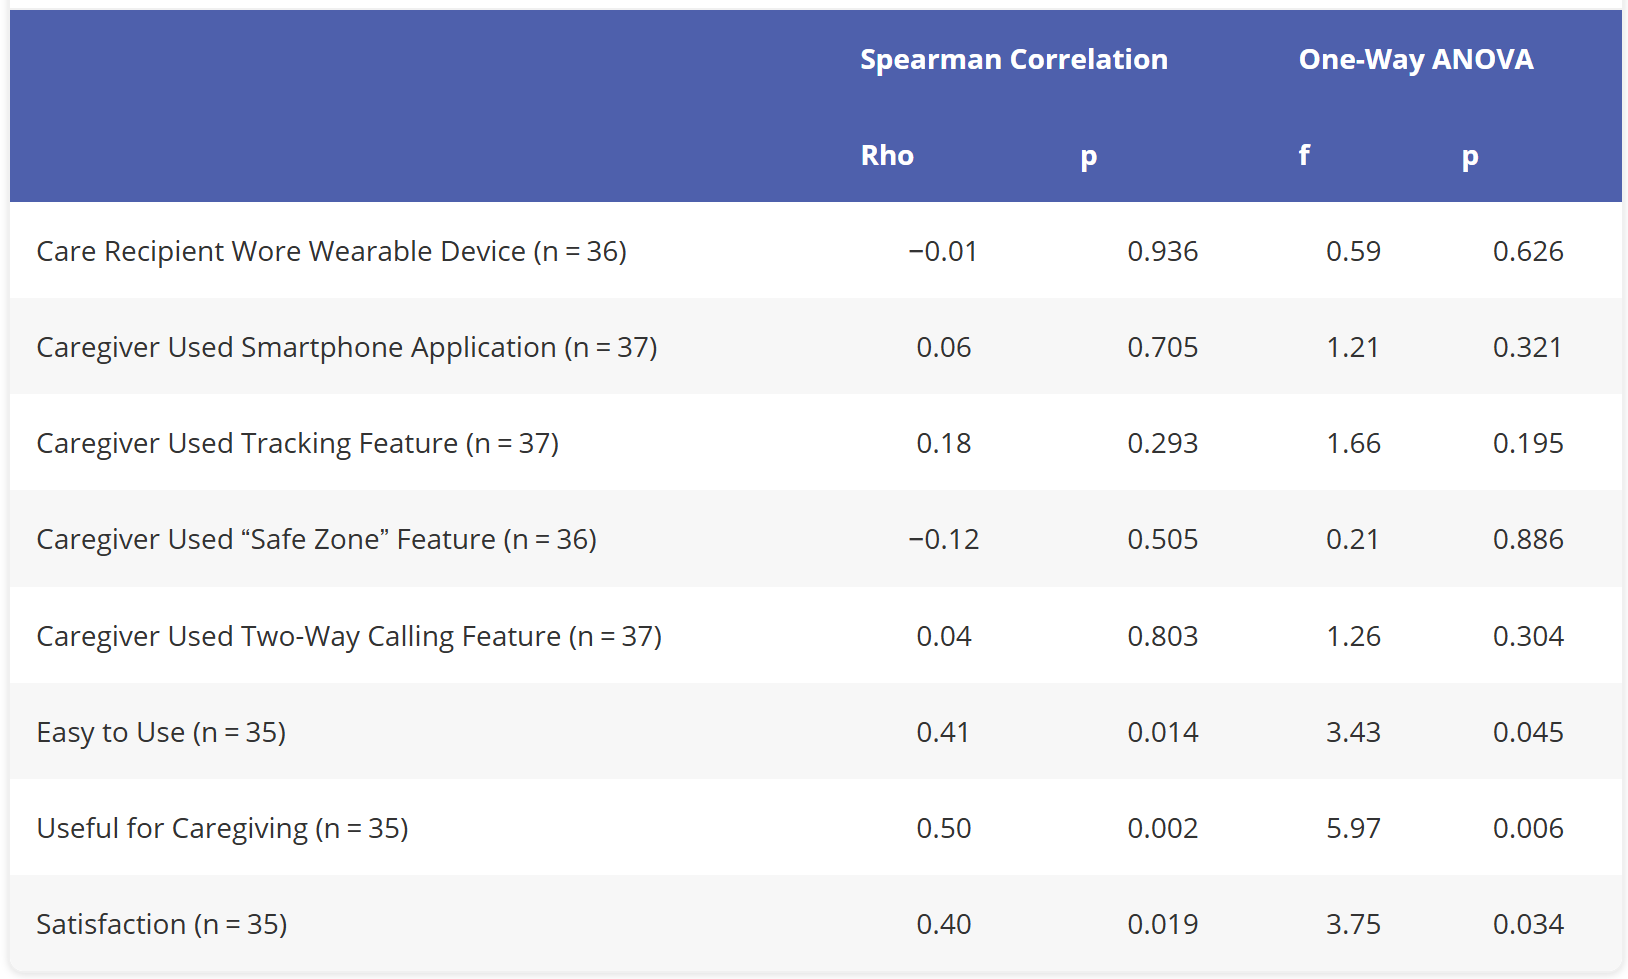
Task: Select the Easy to Use row label
Action: 161,732
